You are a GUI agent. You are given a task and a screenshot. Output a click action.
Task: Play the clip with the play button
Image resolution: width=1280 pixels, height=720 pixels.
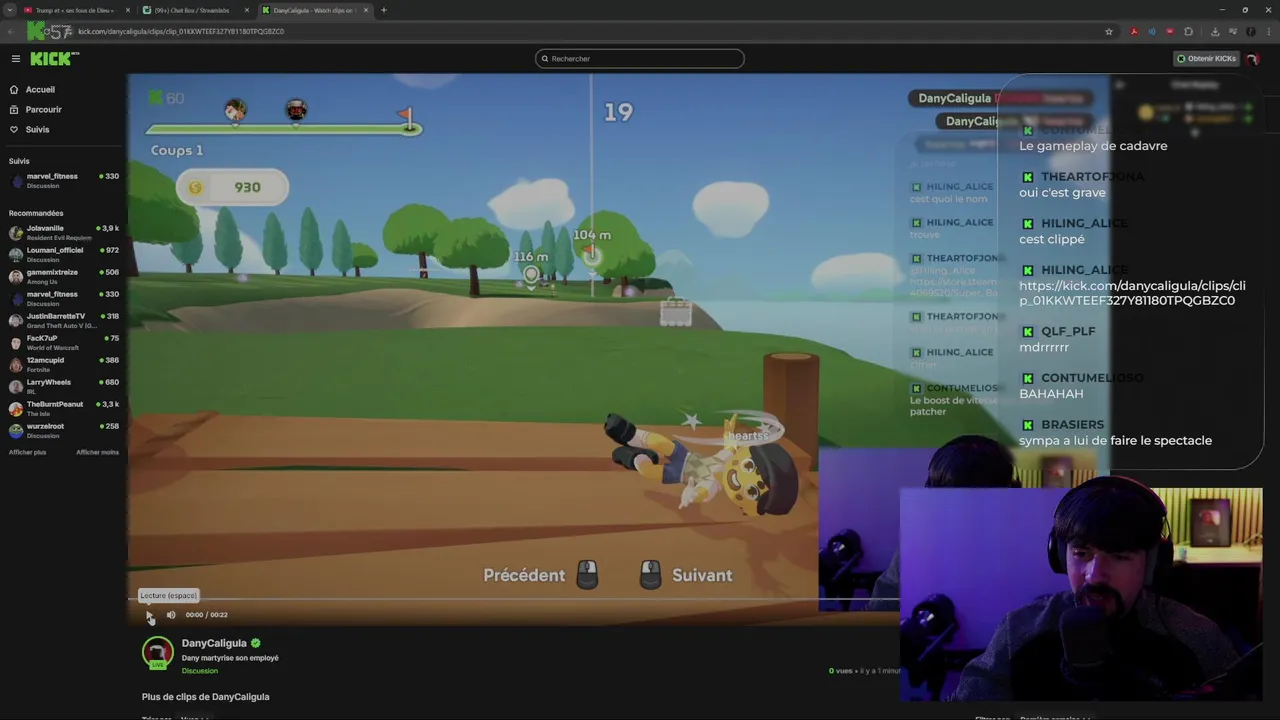pyautogui.click(x=150, y=615)
